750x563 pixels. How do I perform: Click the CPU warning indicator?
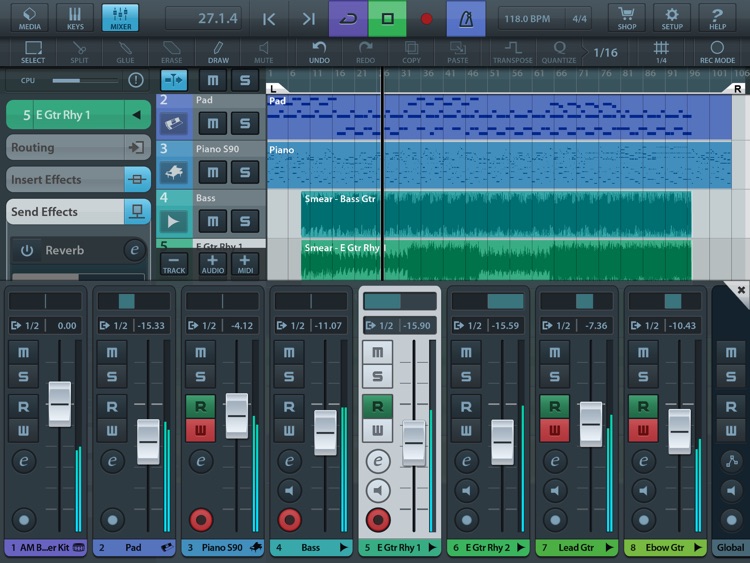(136, 80)
